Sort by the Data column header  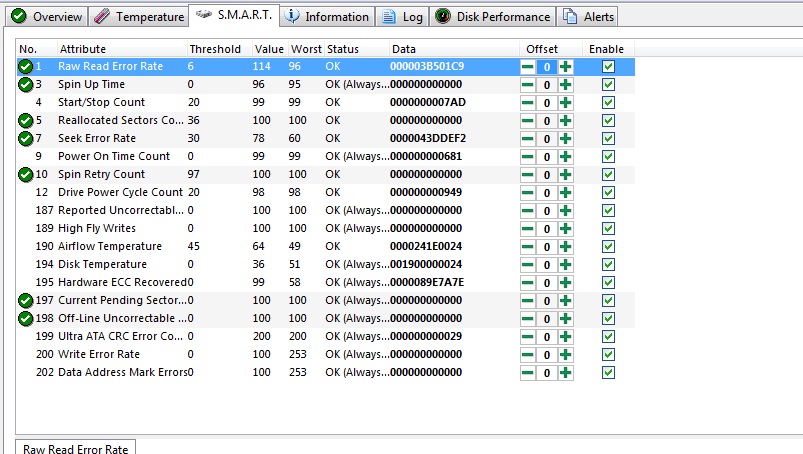click(454, 49)
